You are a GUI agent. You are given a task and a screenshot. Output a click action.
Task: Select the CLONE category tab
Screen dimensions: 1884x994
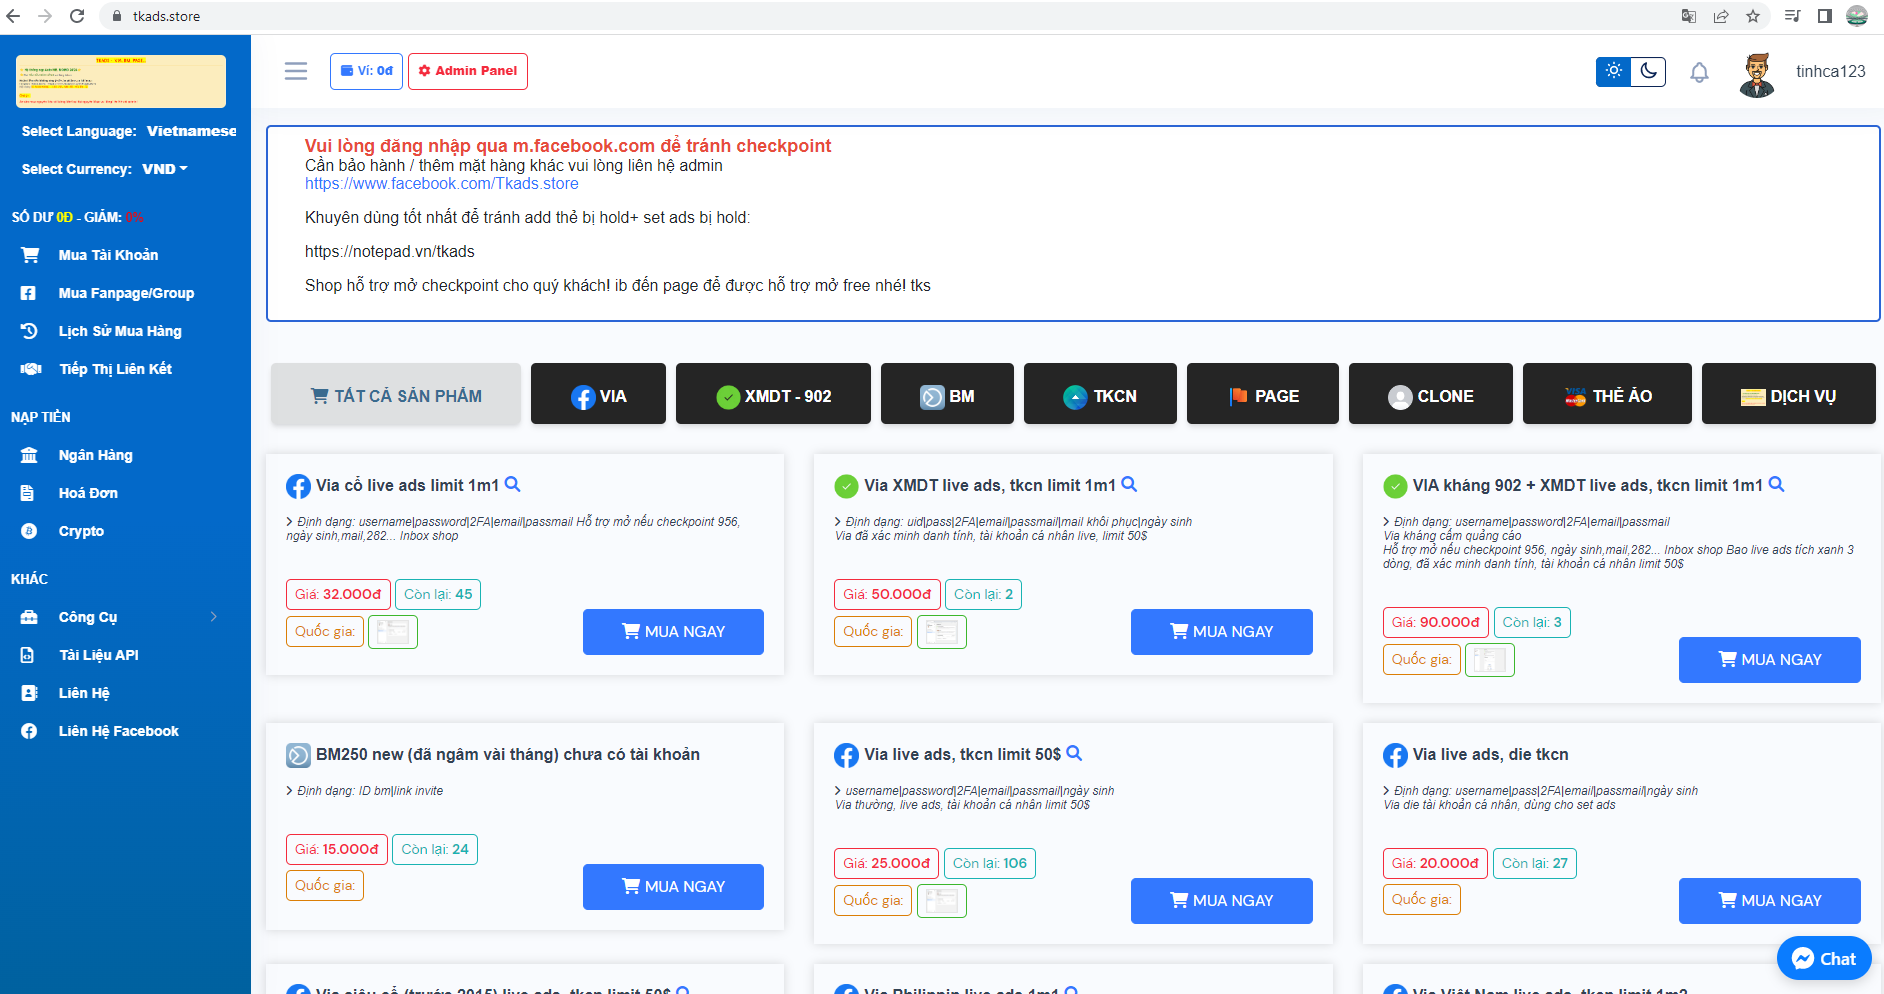coord(1431,394)
